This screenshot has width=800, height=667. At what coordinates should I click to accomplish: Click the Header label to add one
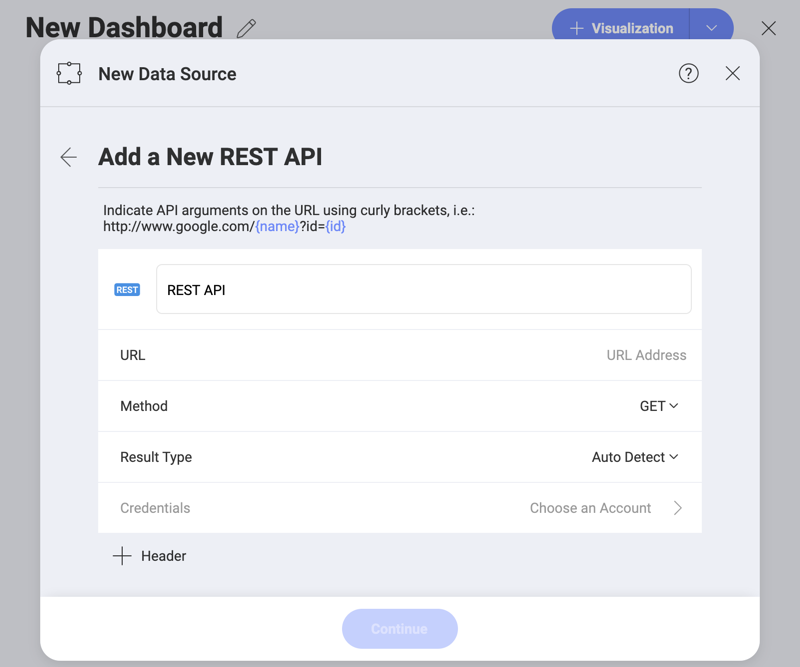(163, 556)
